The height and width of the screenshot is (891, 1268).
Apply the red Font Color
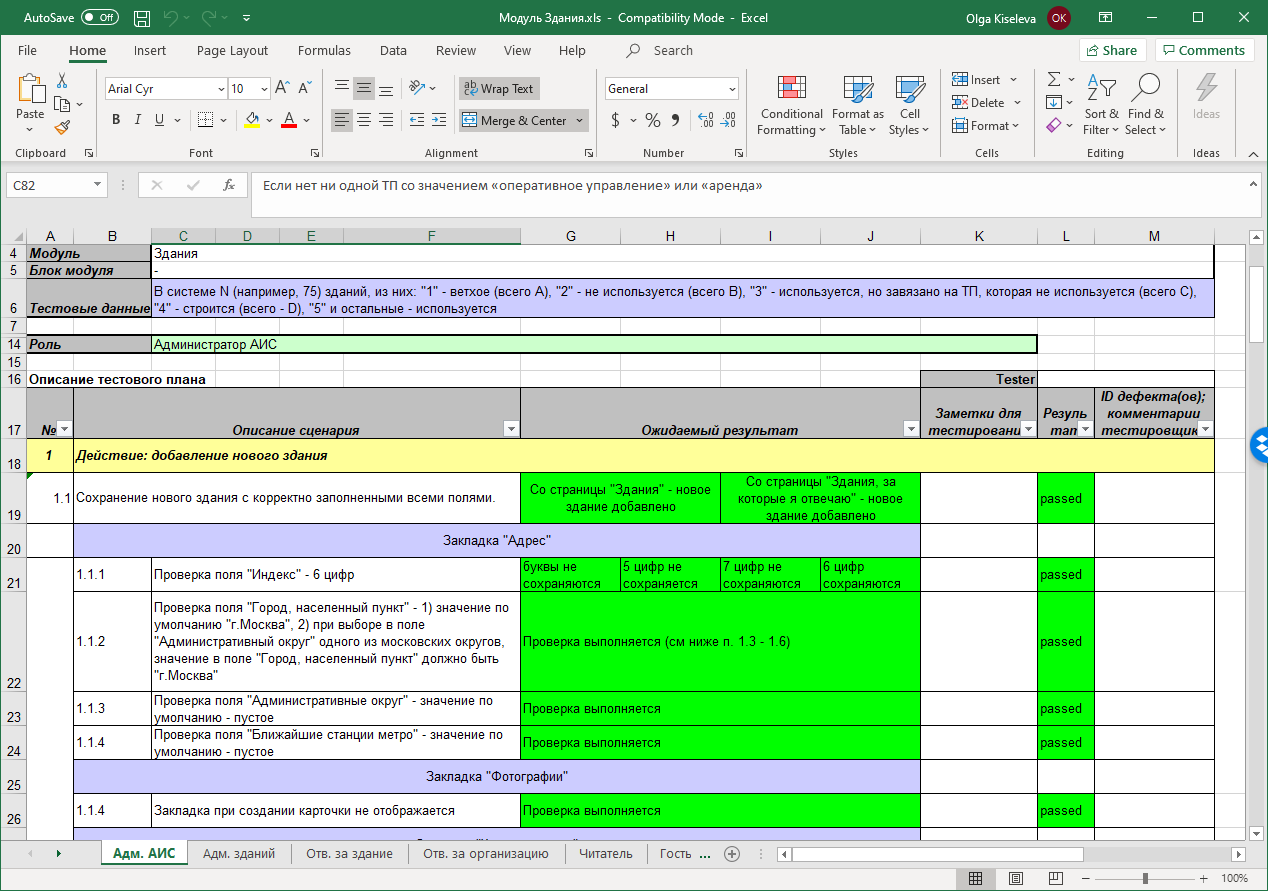click(289, 120)
